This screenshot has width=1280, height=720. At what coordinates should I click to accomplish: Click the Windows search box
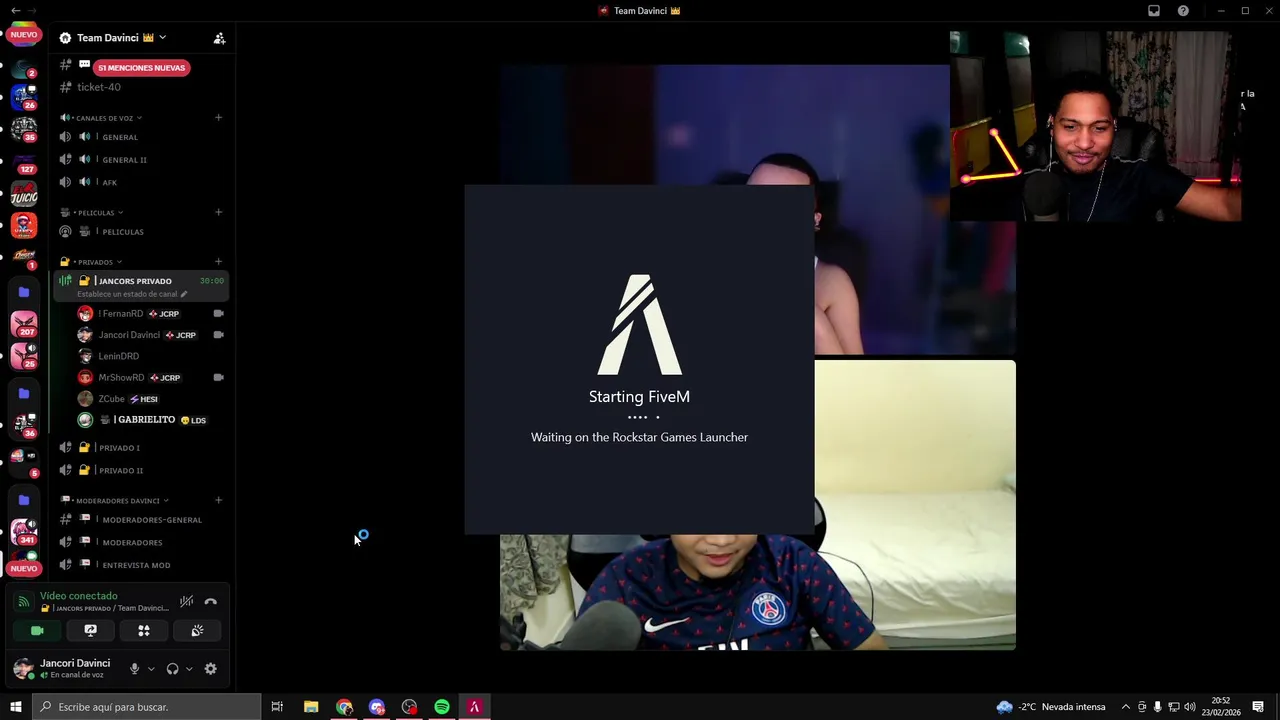pyautogui.click(x=146, y=707)
